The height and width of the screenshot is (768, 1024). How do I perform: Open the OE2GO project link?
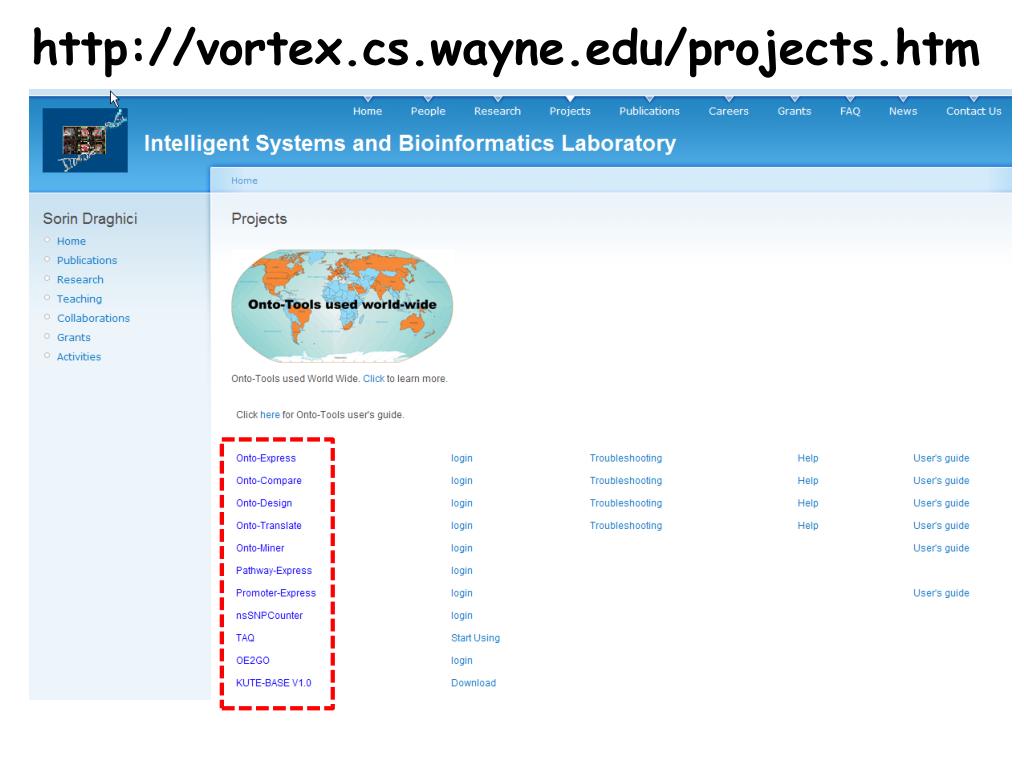click(x=253, y=660)
